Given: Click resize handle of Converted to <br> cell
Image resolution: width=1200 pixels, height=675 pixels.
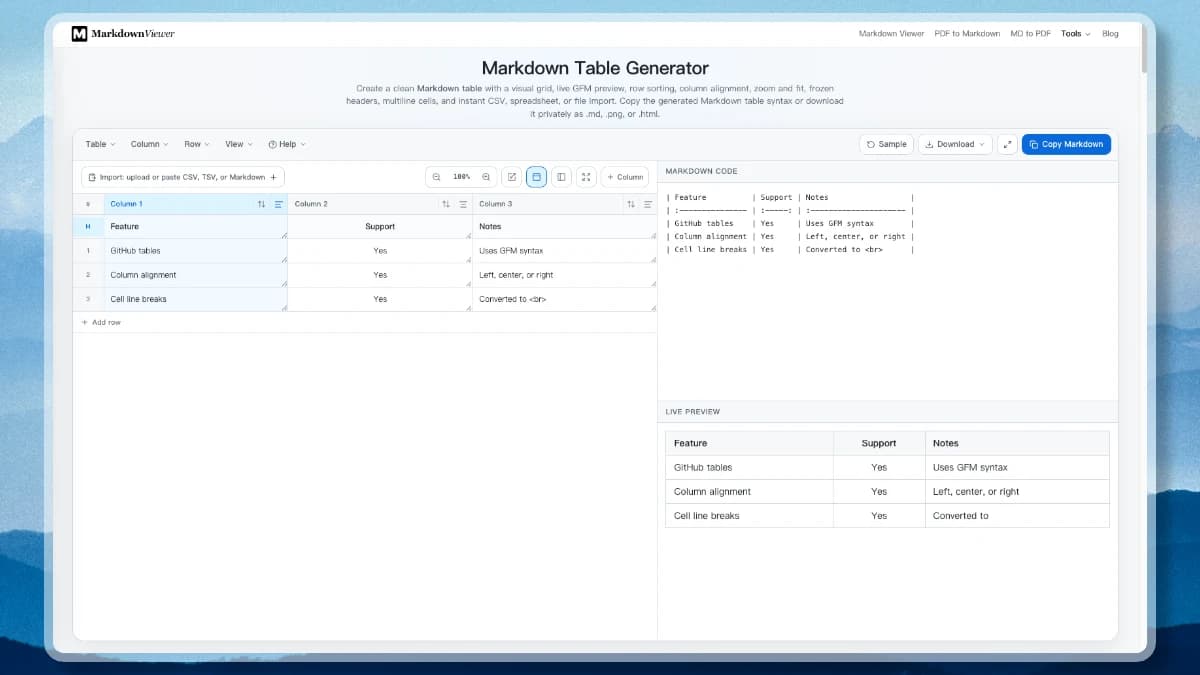Looking at the screenshot, I should click(653, 308).
